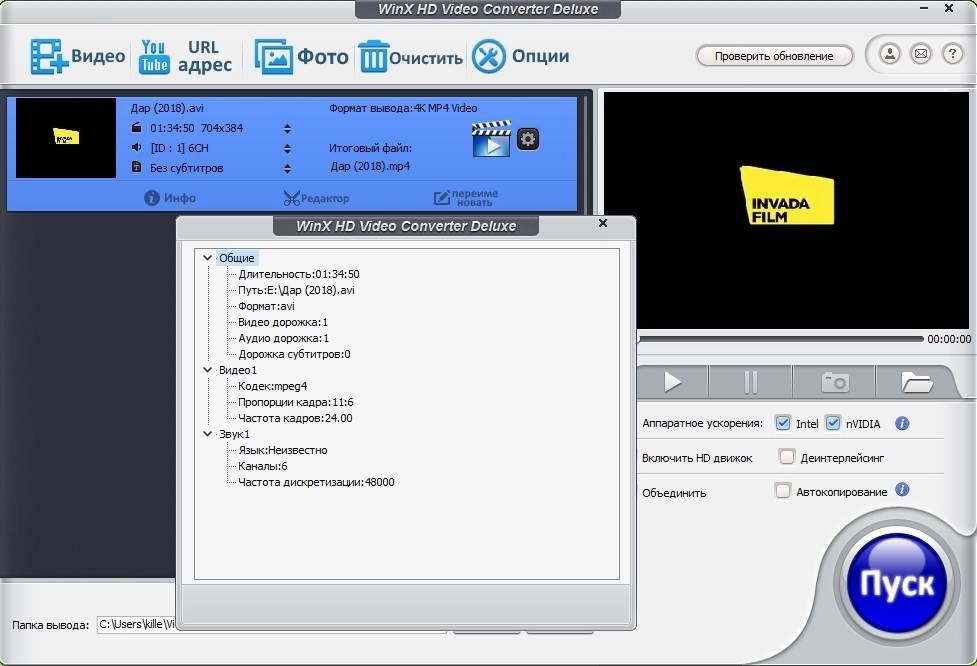Select the Кодек:mpeg4 row

pos(272,386)
